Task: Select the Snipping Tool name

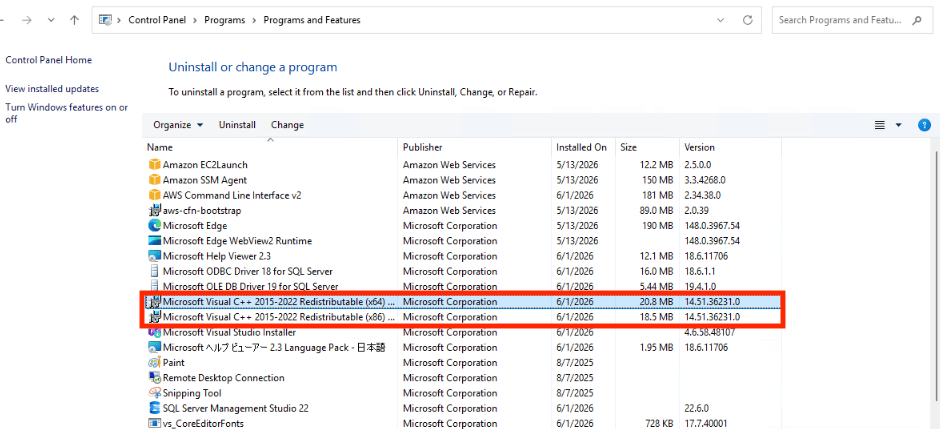Action: (x=192, y=393)
